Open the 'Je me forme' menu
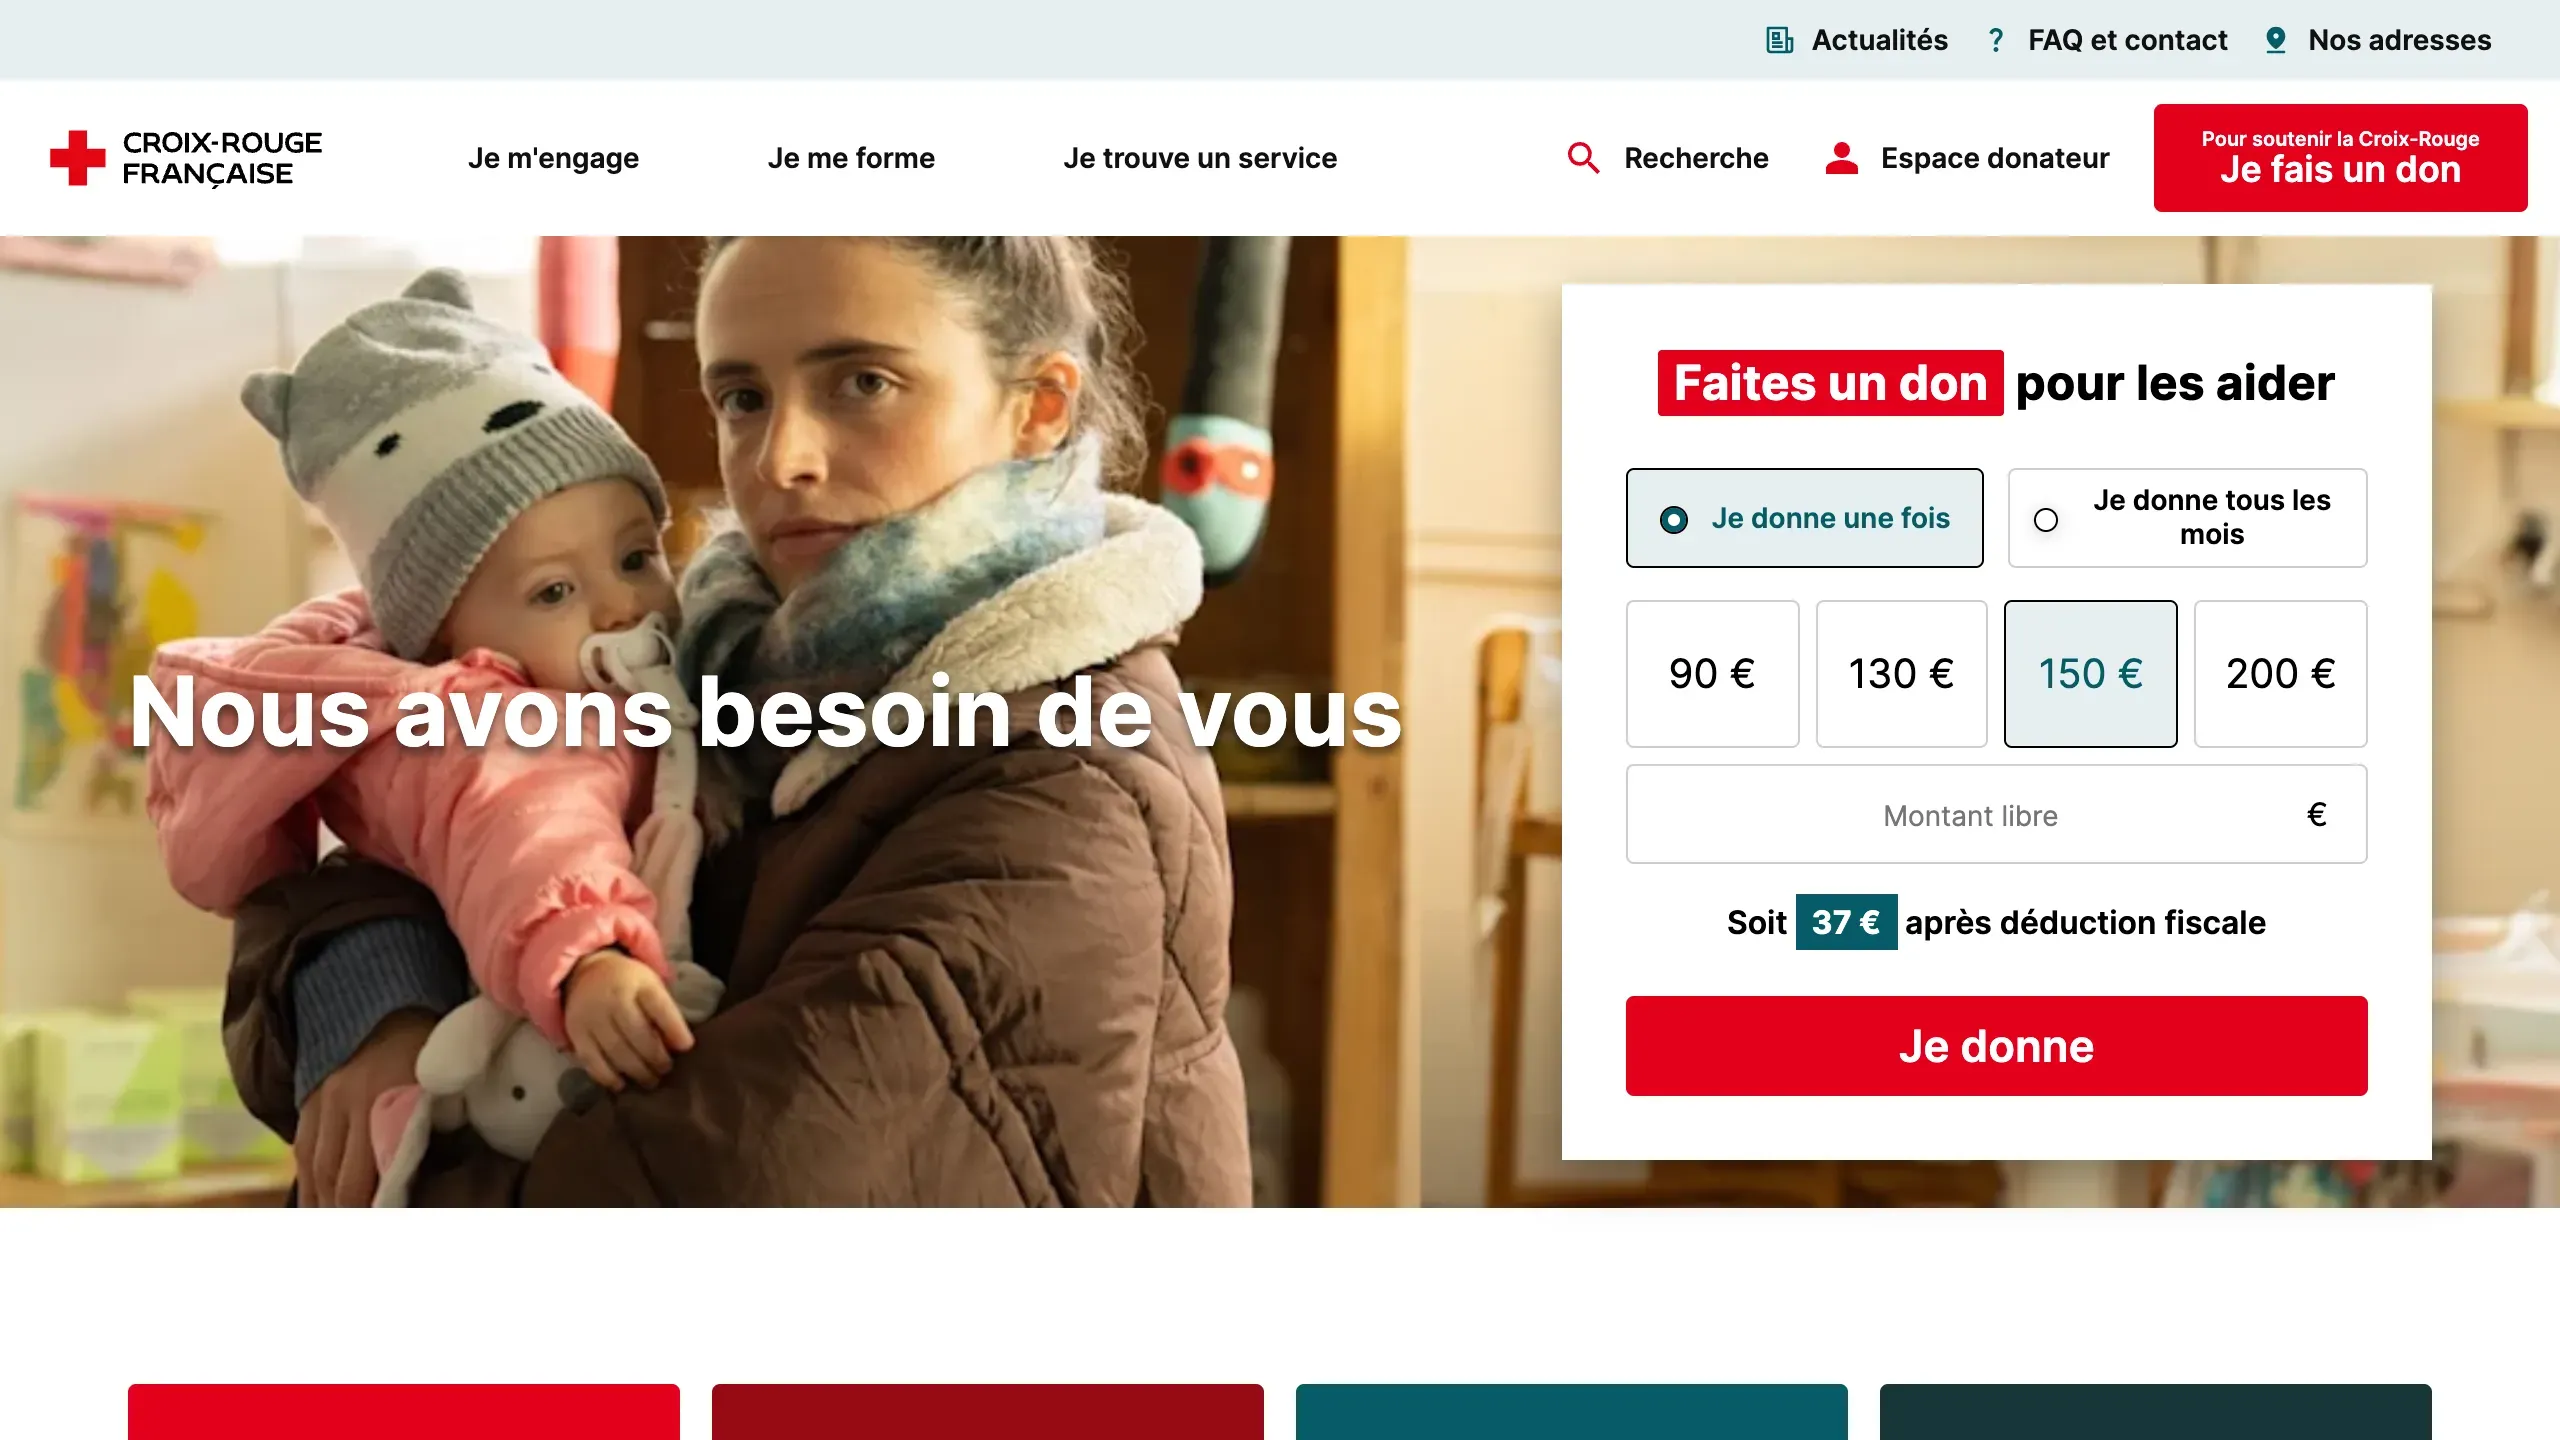 click(851, 158)
